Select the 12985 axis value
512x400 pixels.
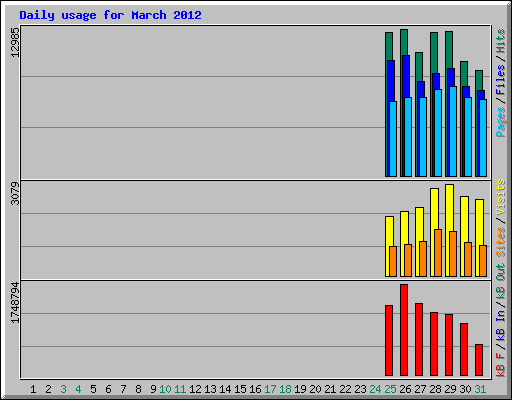[x=15, y=42]
